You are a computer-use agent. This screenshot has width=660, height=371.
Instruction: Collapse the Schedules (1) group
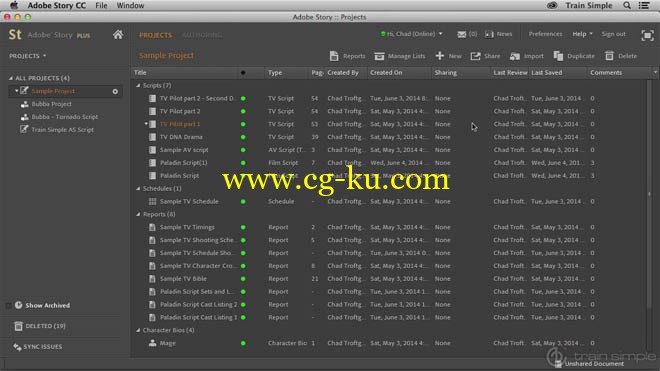(x=138, y=189)
